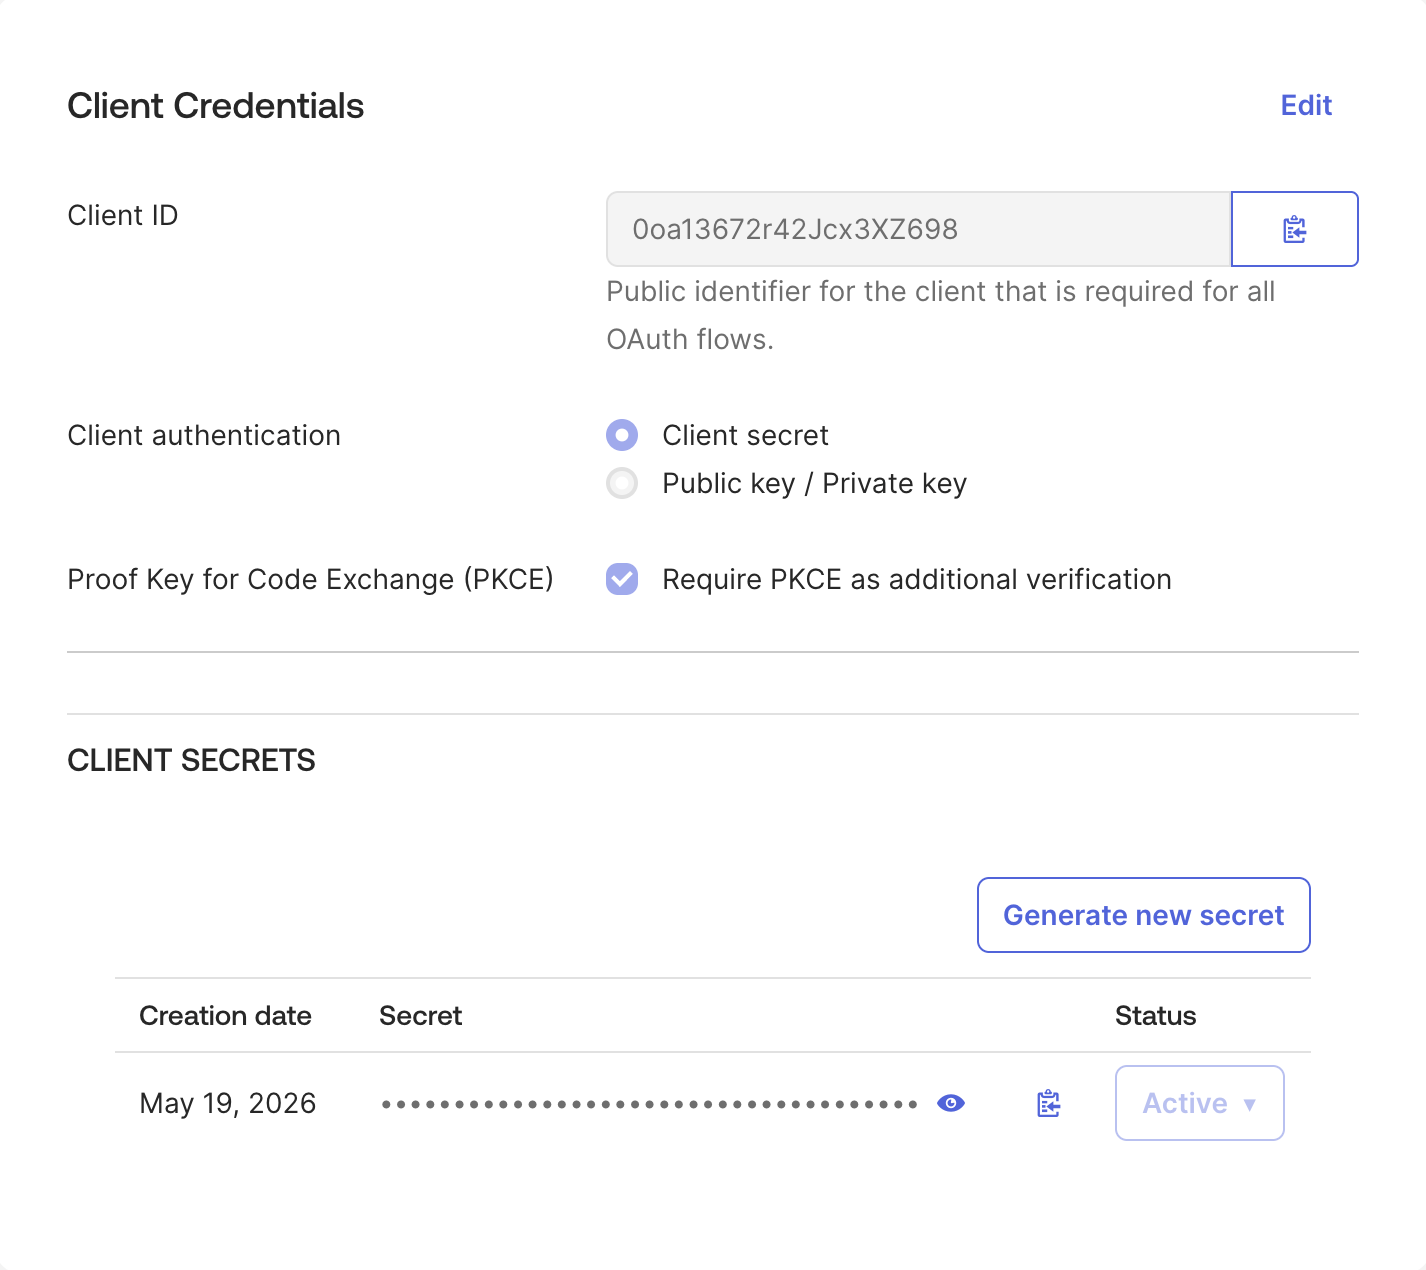Click the Client ID label
Screen dimensions: 1426x1270
tap(123, 215)
